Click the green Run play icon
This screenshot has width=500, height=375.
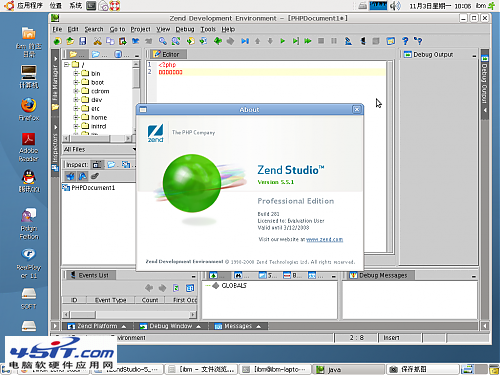point(283,41)
